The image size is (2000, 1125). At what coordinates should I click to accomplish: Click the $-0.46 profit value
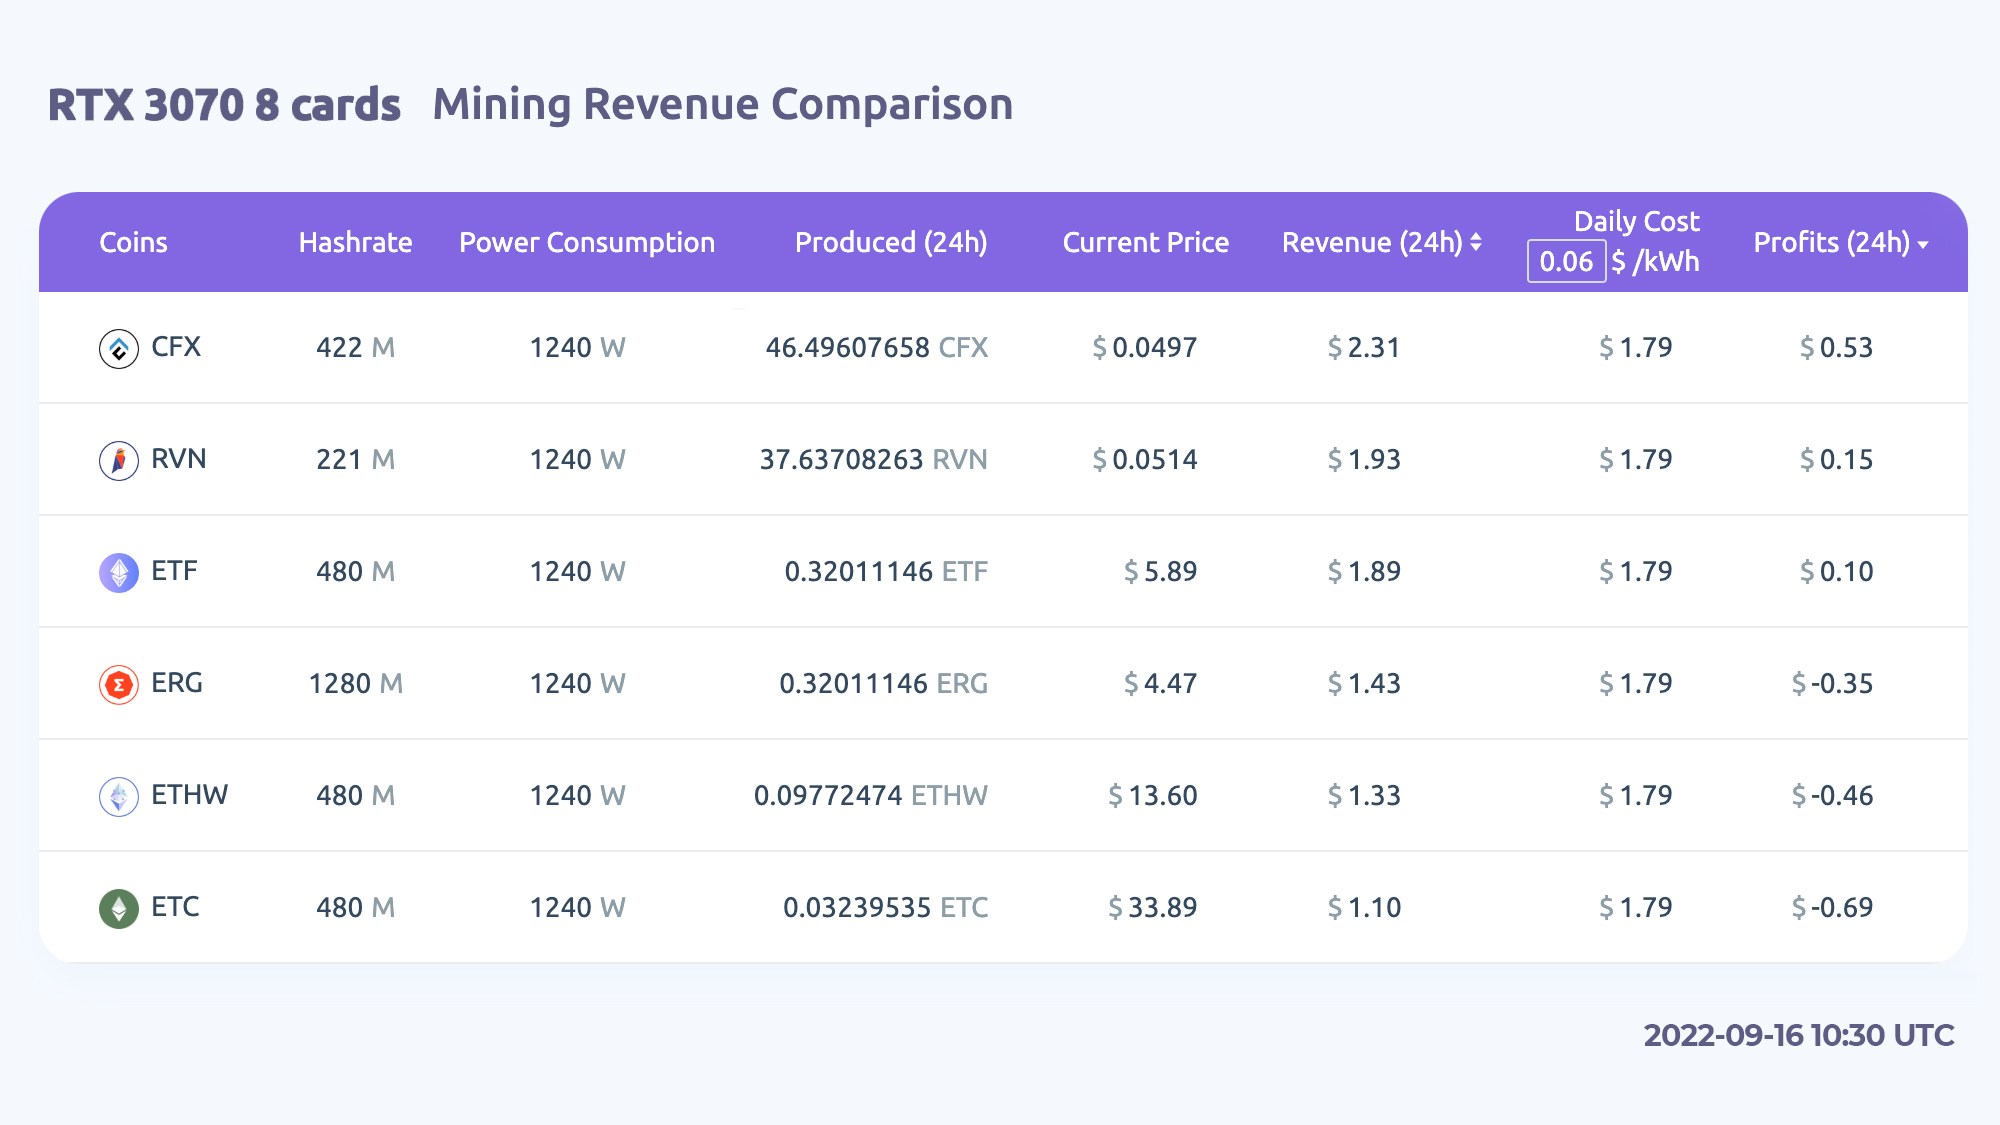[x=1832, y=795]
